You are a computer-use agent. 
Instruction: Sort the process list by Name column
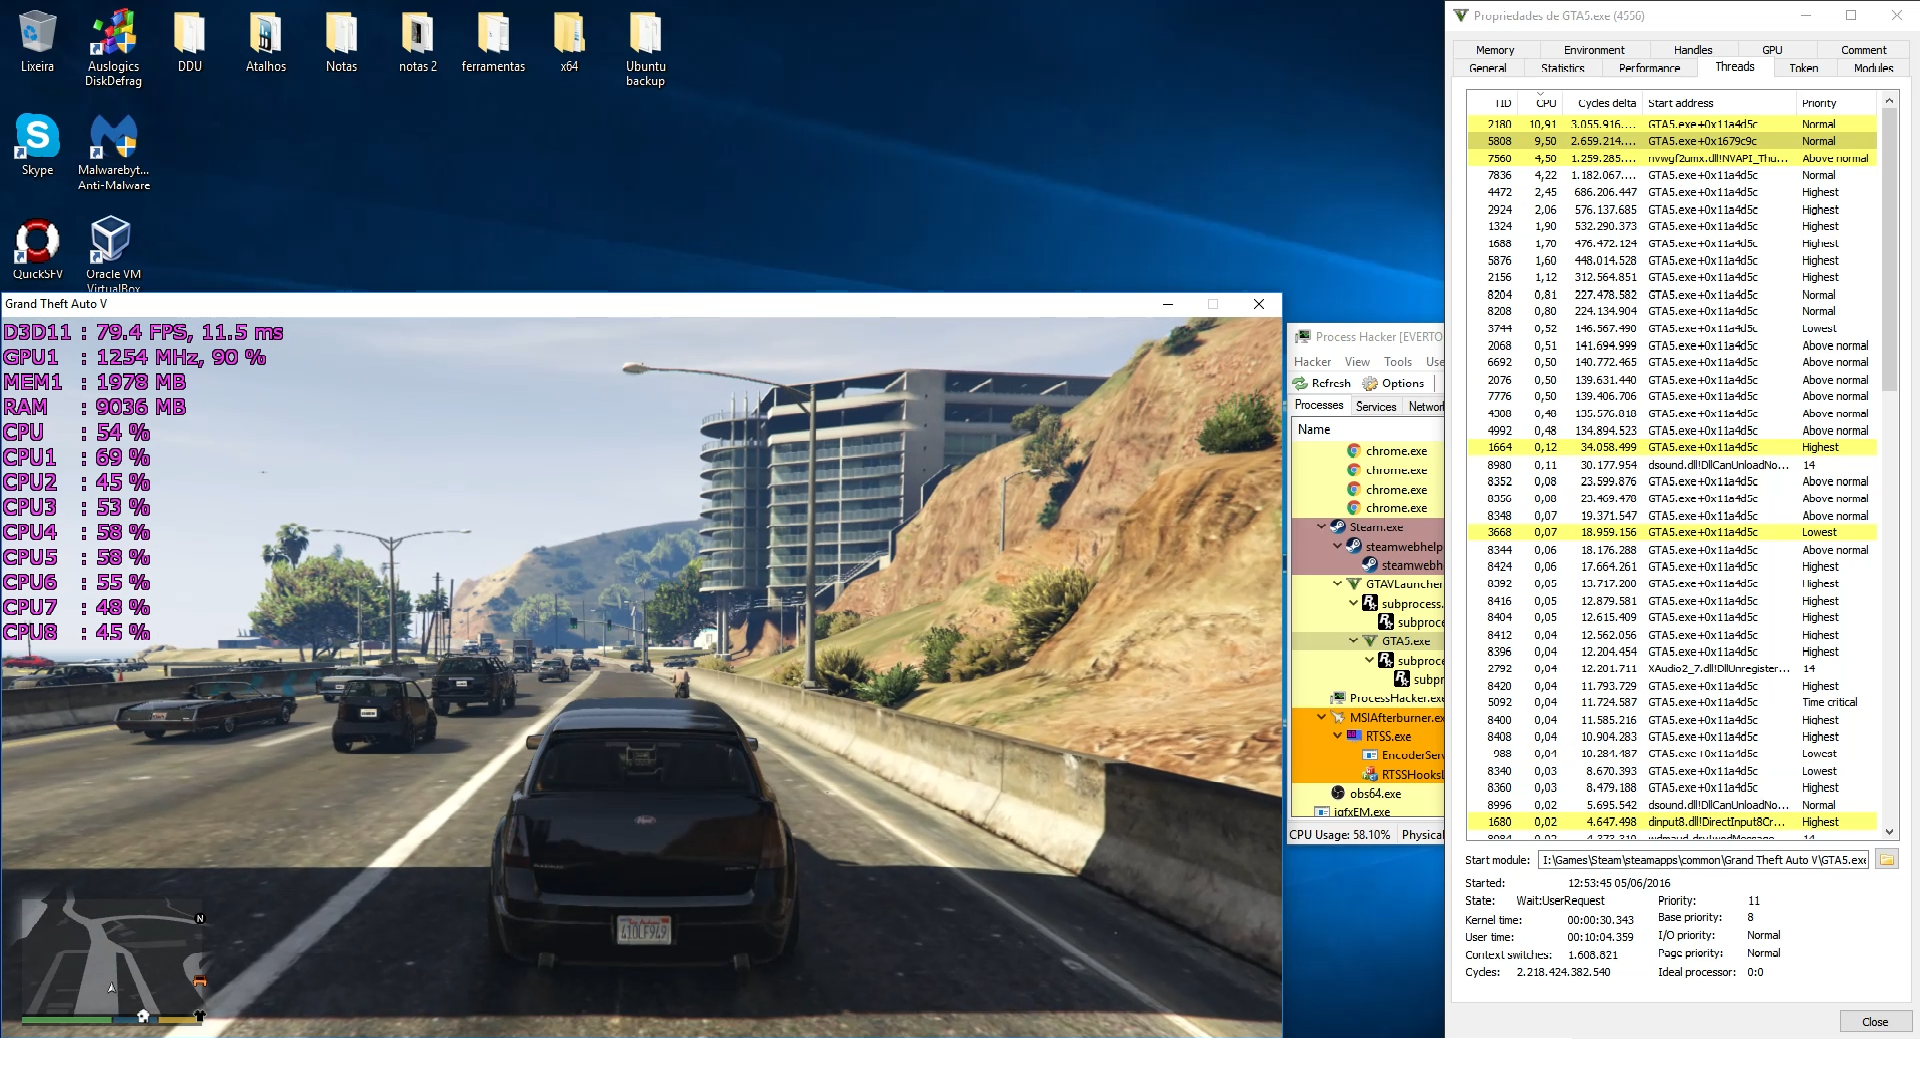point(1367,429)
